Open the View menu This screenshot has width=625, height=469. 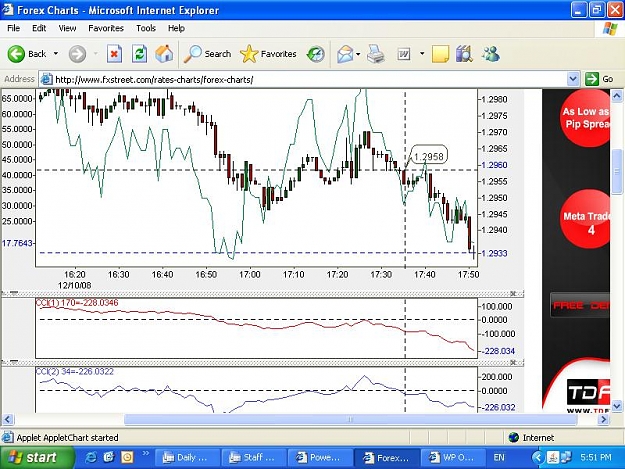click(x=67, y=28)
